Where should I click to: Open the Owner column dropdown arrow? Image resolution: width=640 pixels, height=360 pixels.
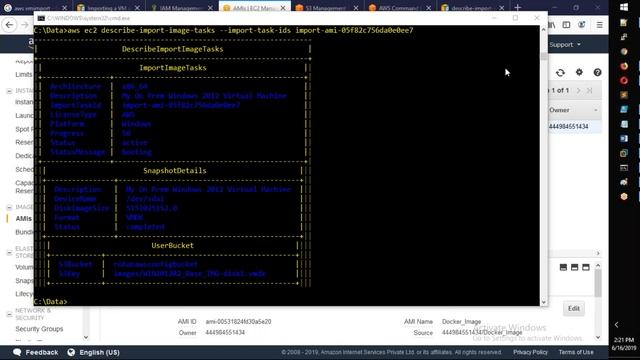(x=596, y=110)
